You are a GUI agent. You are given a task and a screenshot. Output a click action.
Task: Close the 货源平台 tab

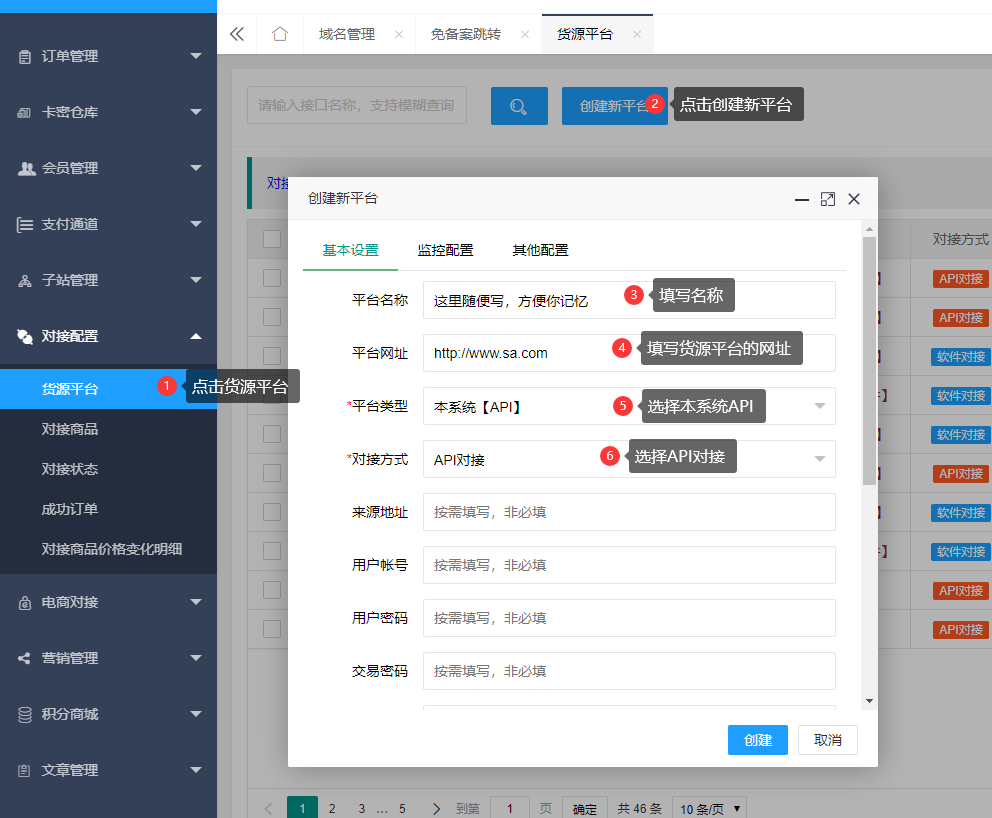(x=636, y=34)
